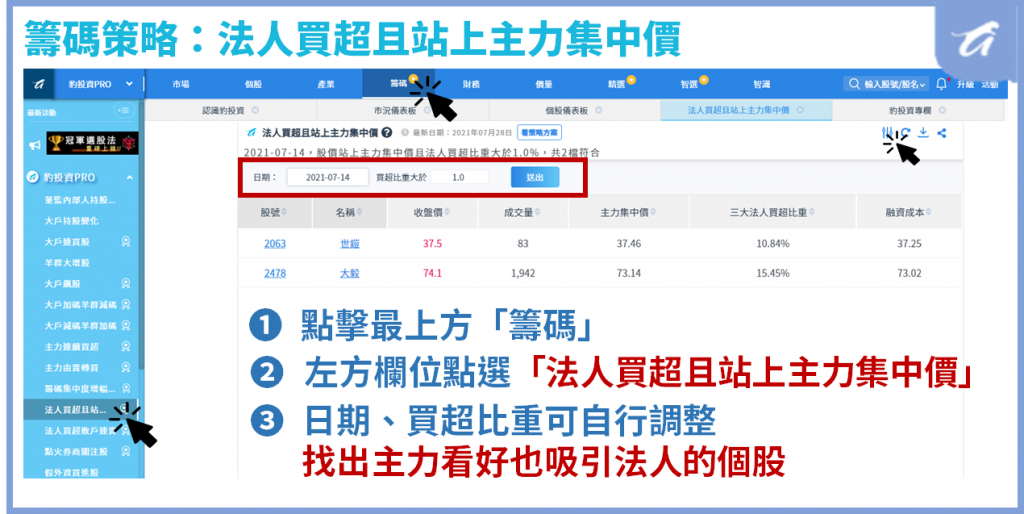This screenshot has height=514, width=1024.
Task: Select 大戶飆股 in sidebar
Action: (x=62, y=283)
